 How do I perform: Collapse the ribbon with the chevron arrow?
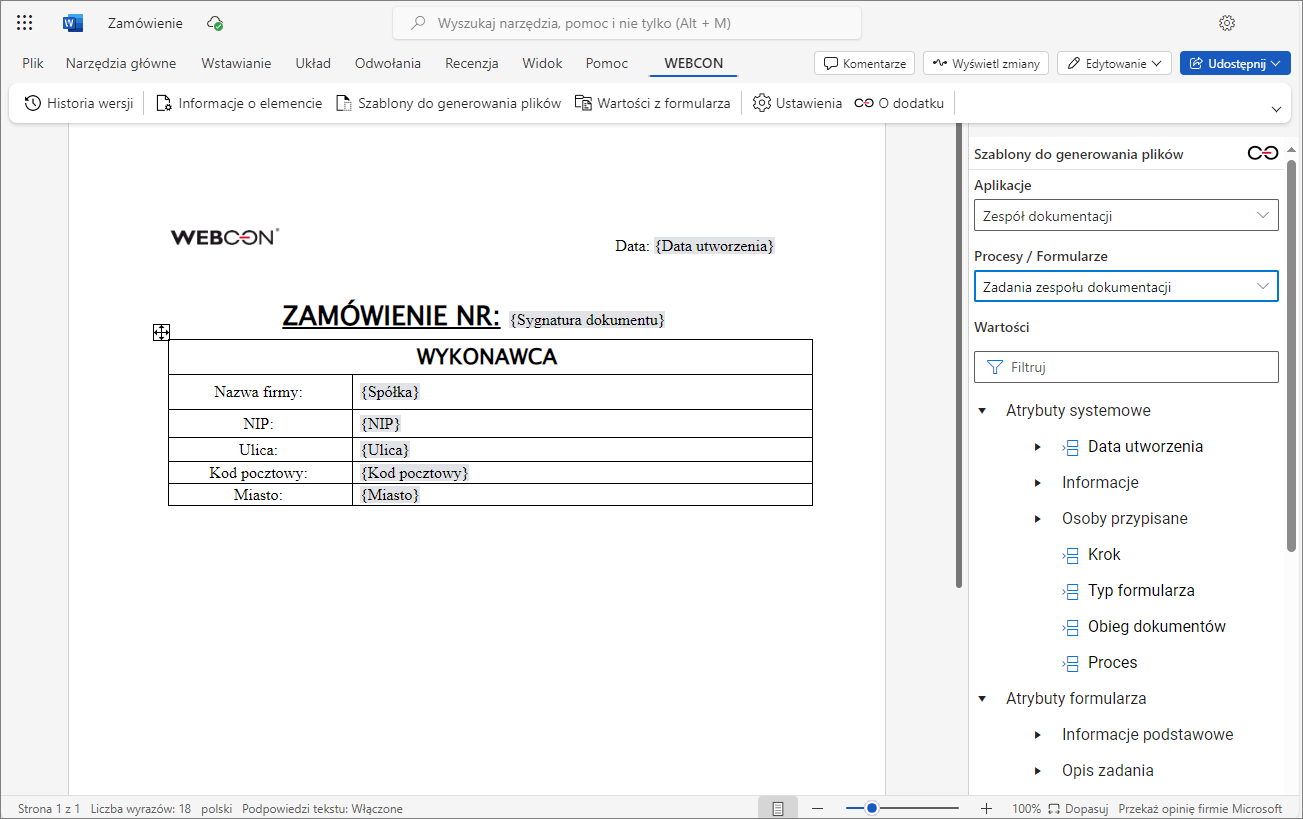pos(1275,109)
